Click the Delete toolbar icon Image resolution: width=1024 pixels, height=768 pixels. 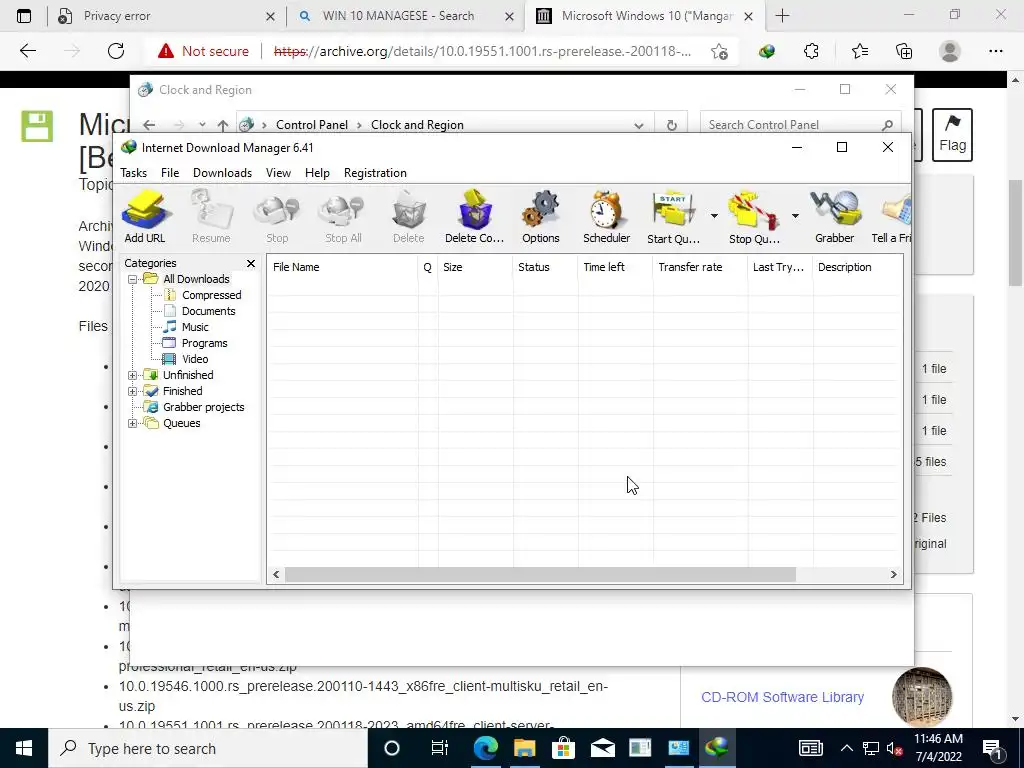pyautogui.click(x=409, y=217)
